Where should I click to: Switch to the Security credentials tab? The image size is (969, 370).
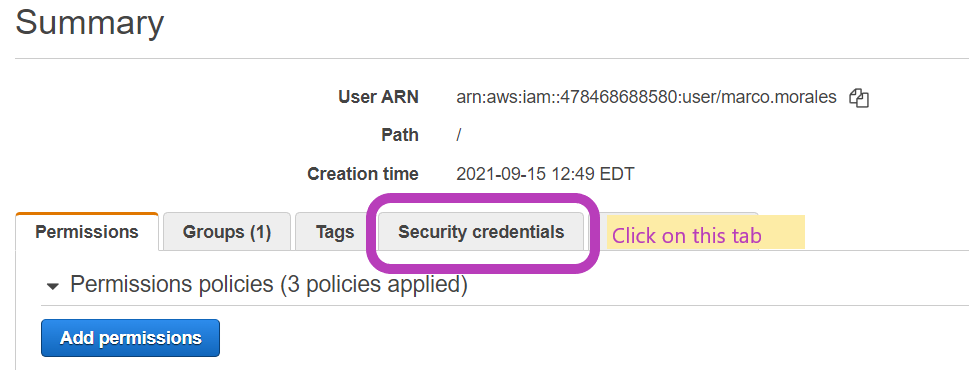click(481, 232)
